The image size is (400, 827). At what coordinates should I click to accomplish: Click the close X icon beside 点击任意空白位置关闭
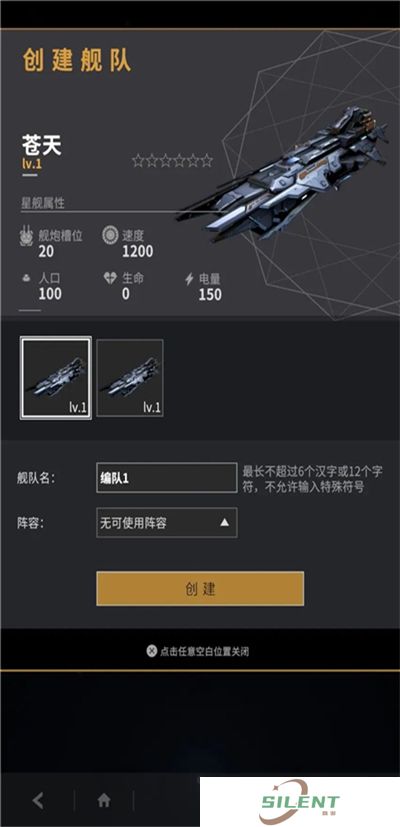[152, 651]
